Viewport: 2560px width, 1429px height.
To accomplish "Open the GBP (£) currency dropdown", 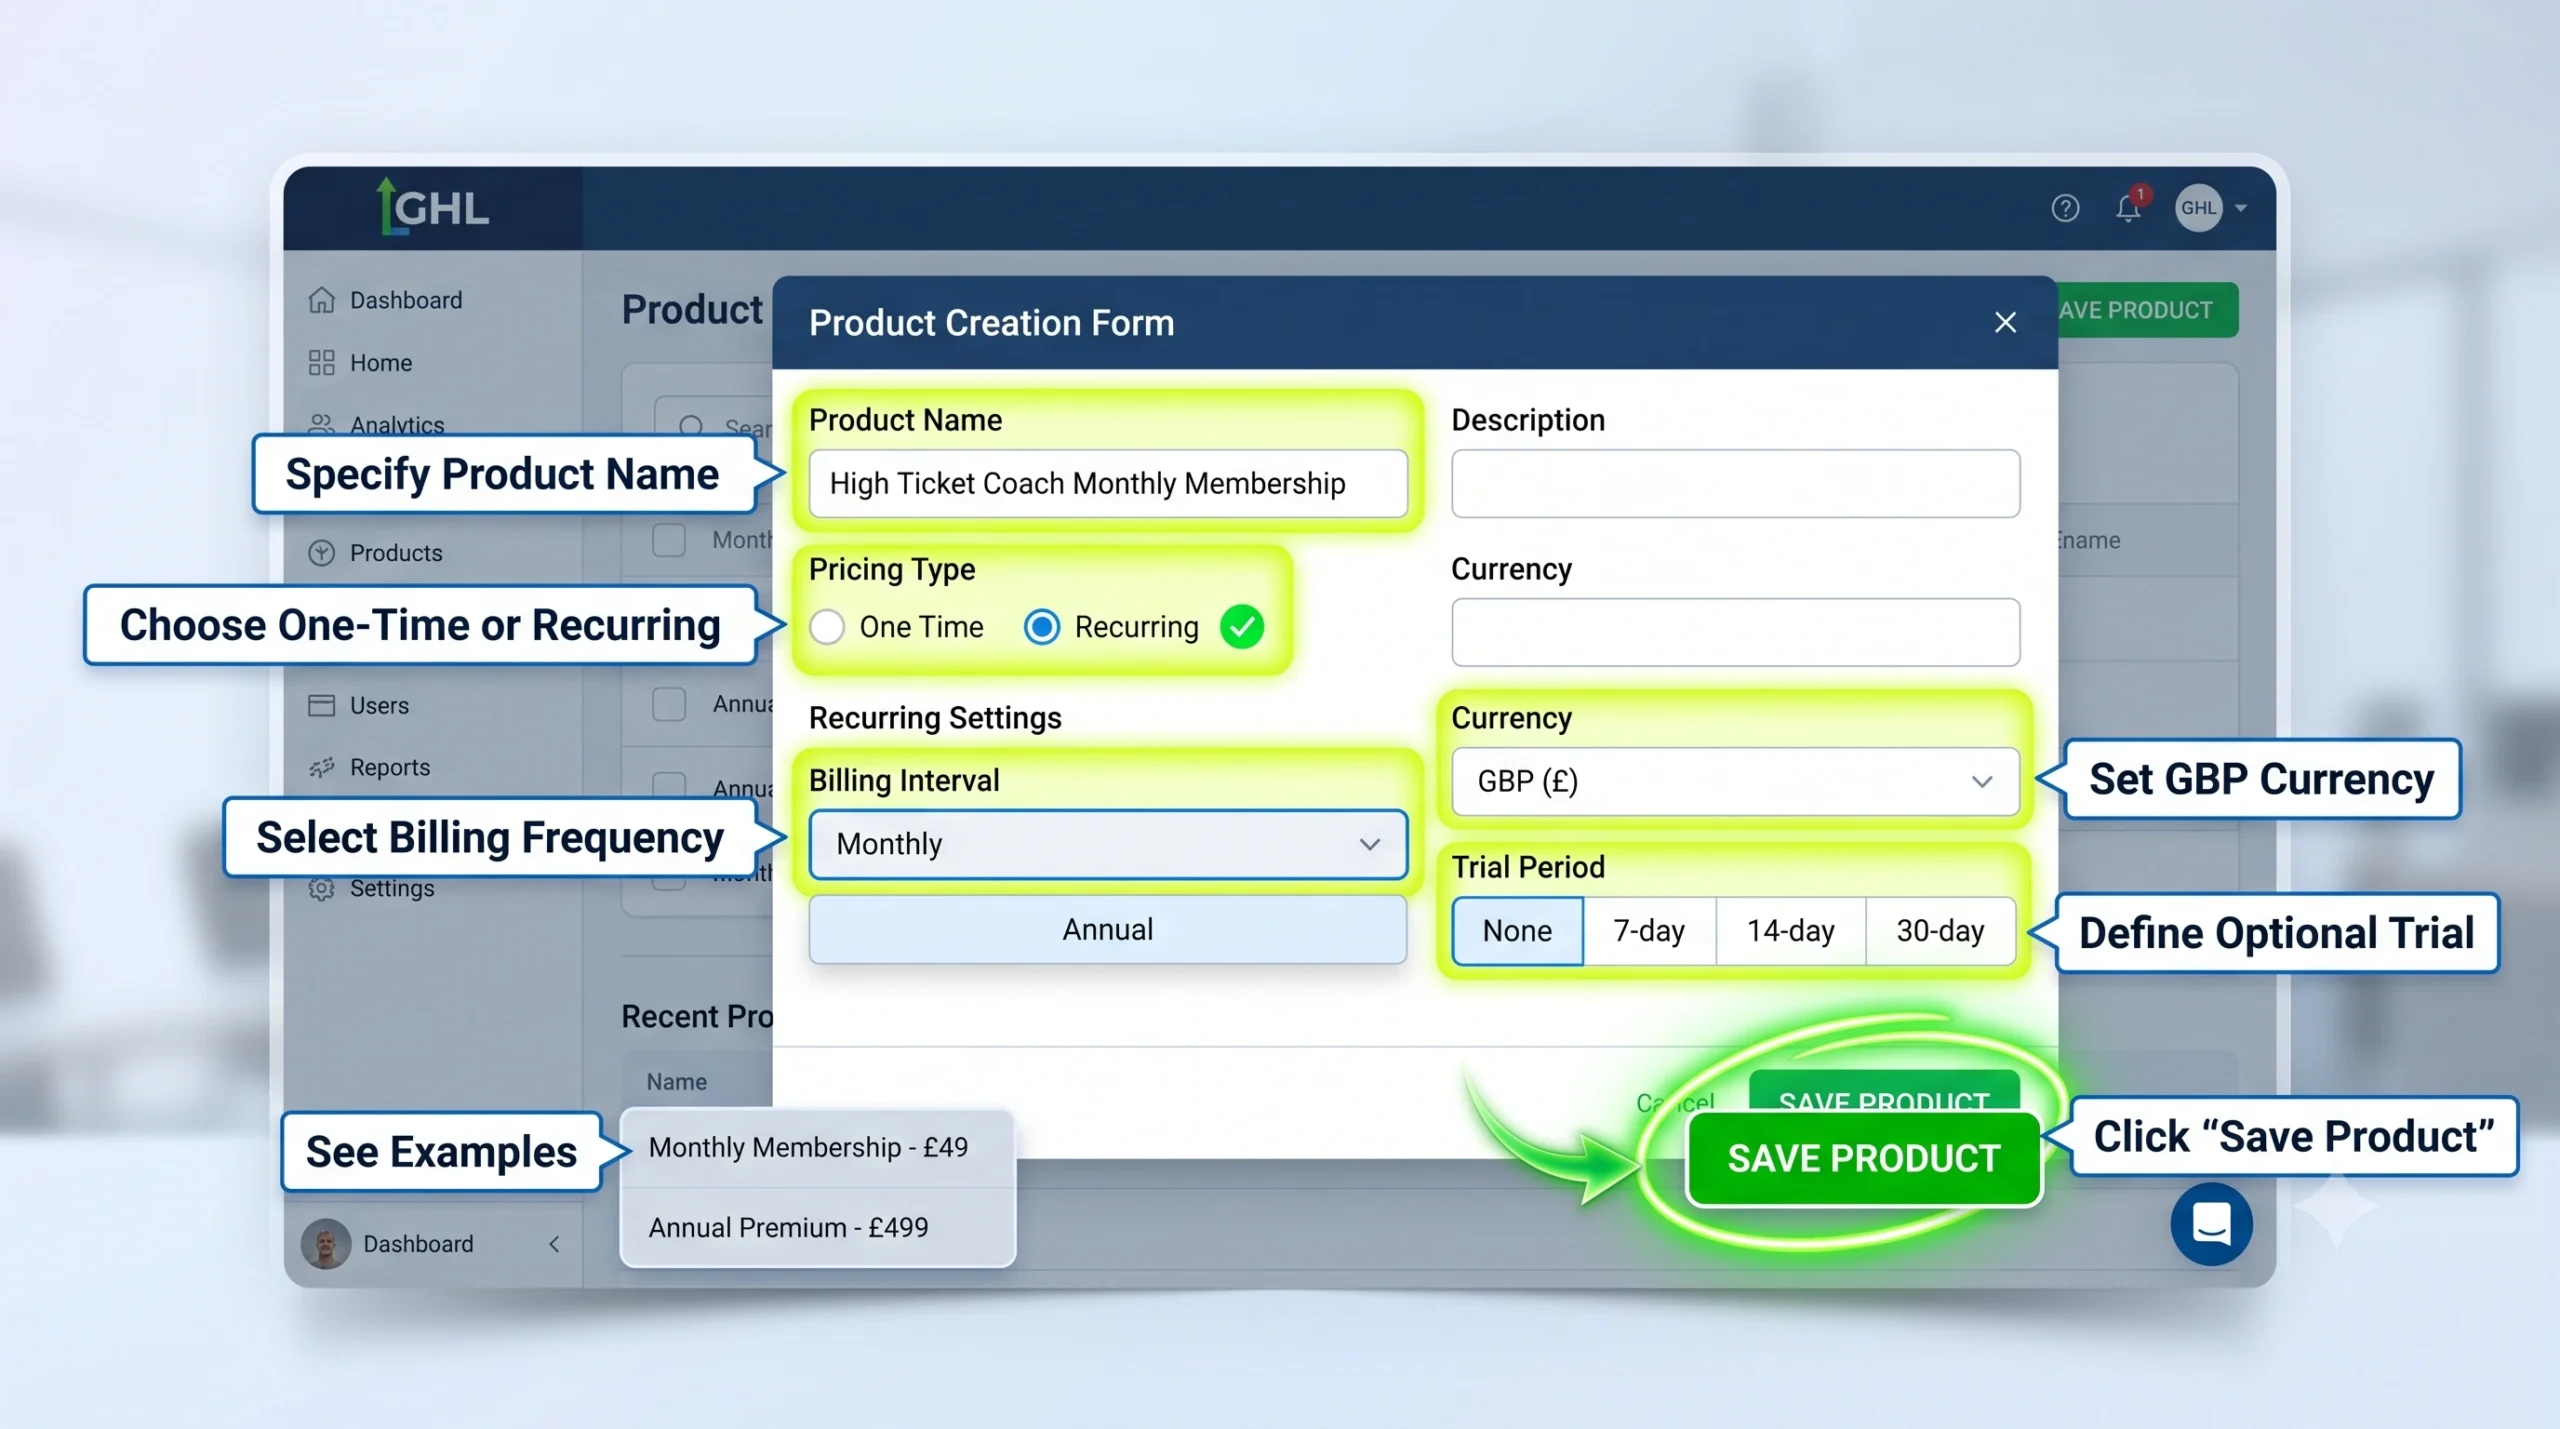I will (1735, 781).
